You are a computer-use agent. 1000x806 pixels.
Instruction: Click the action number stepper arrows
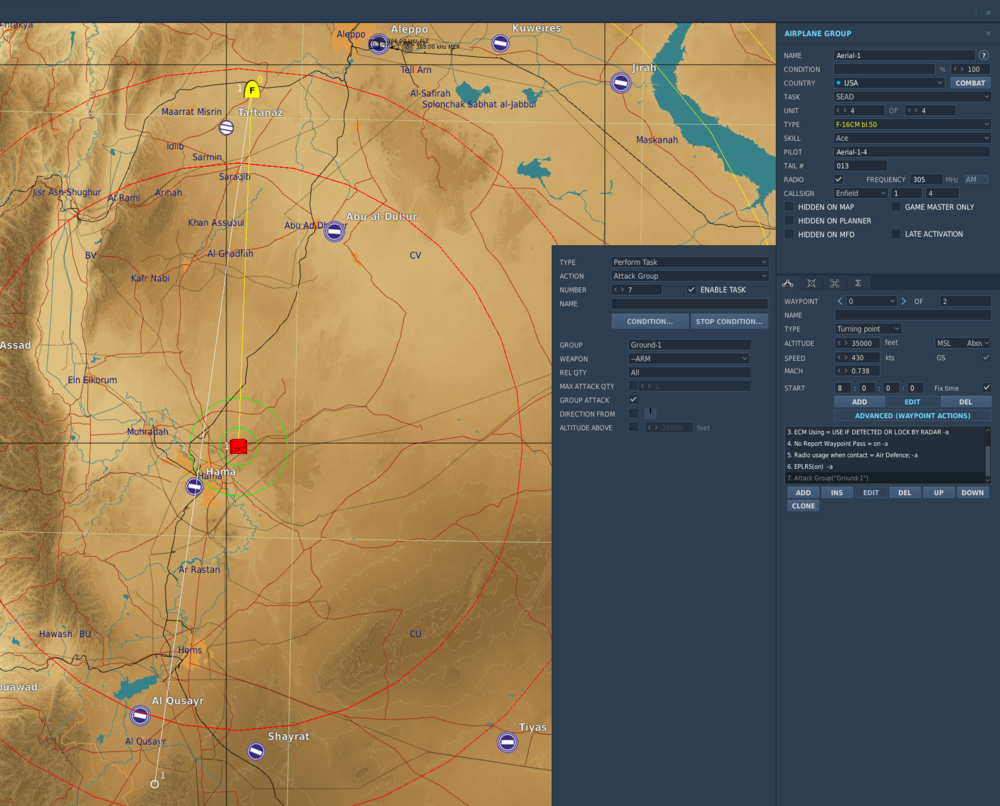pos(620,290)
